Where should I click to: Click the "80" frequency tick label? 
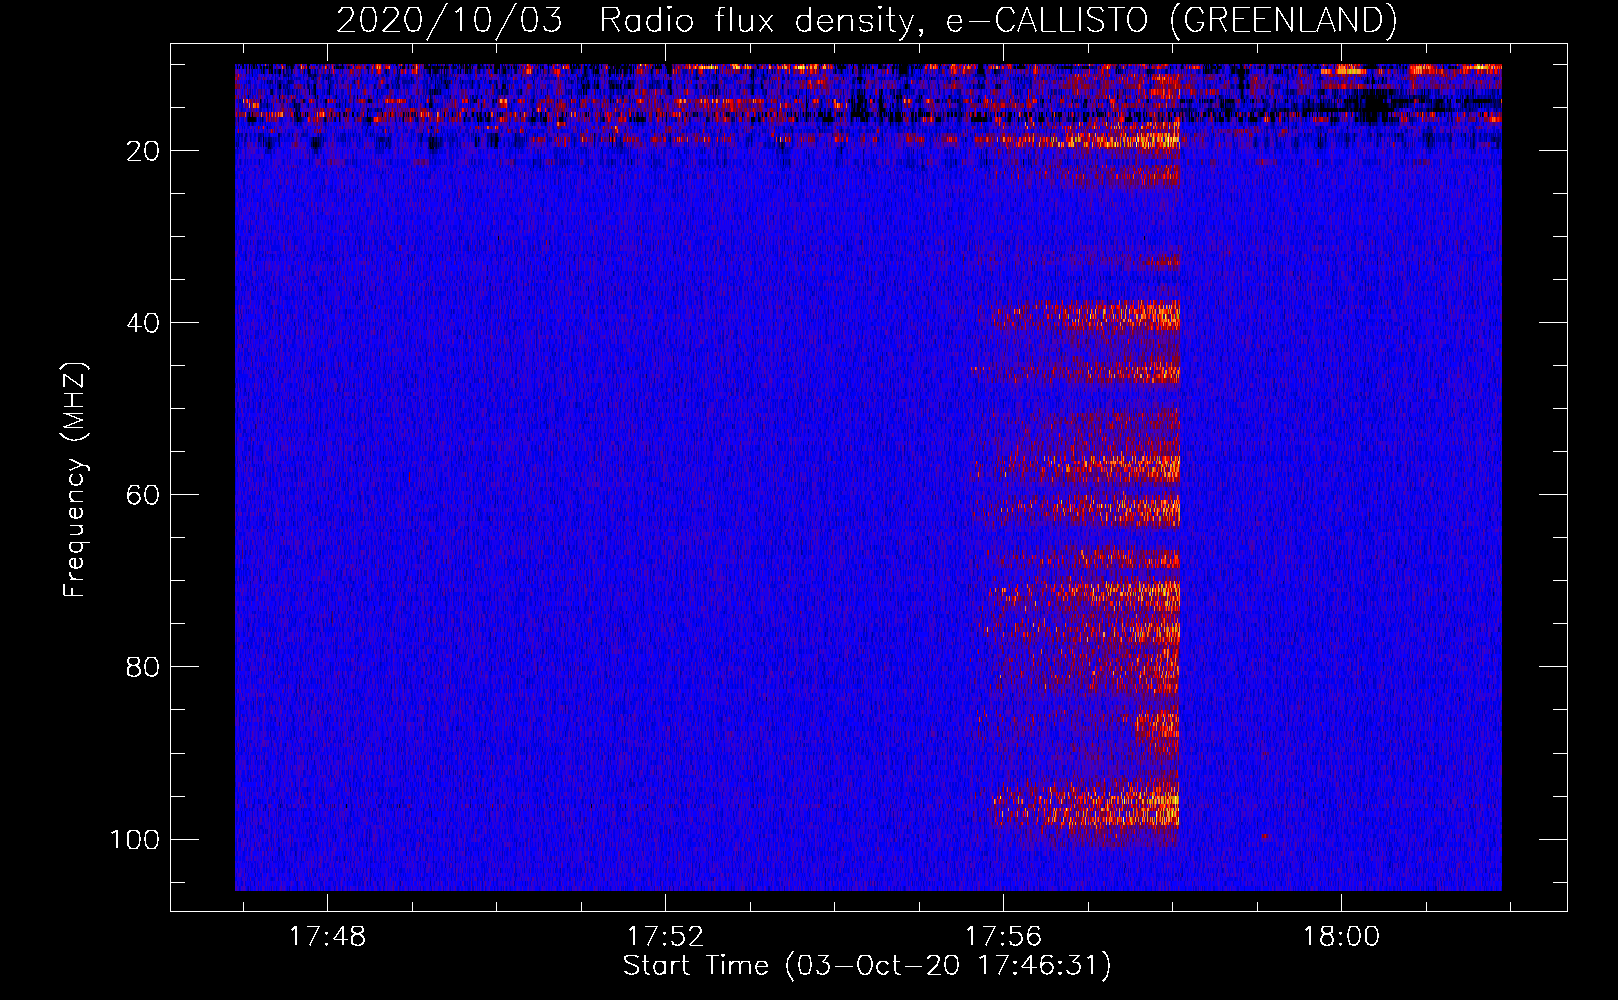[x=144, y=667]
